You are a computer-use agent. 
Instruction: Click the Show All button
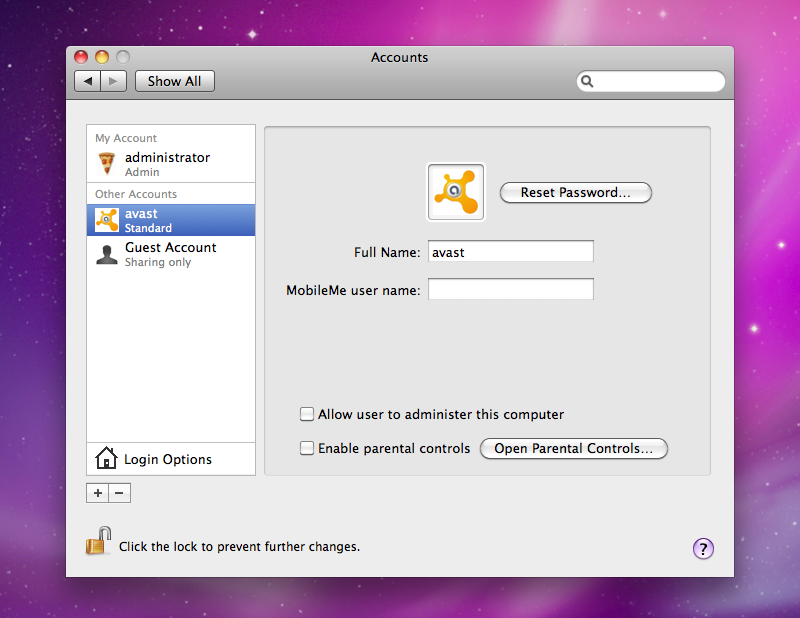[174, 81]
